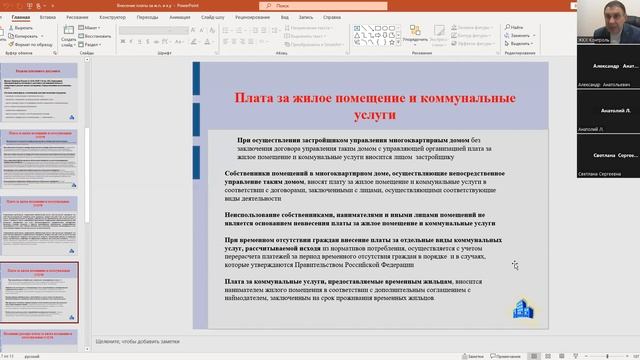
Task: Toggle Comments (Примечания) pane in status bar
Action: (506, 356)
